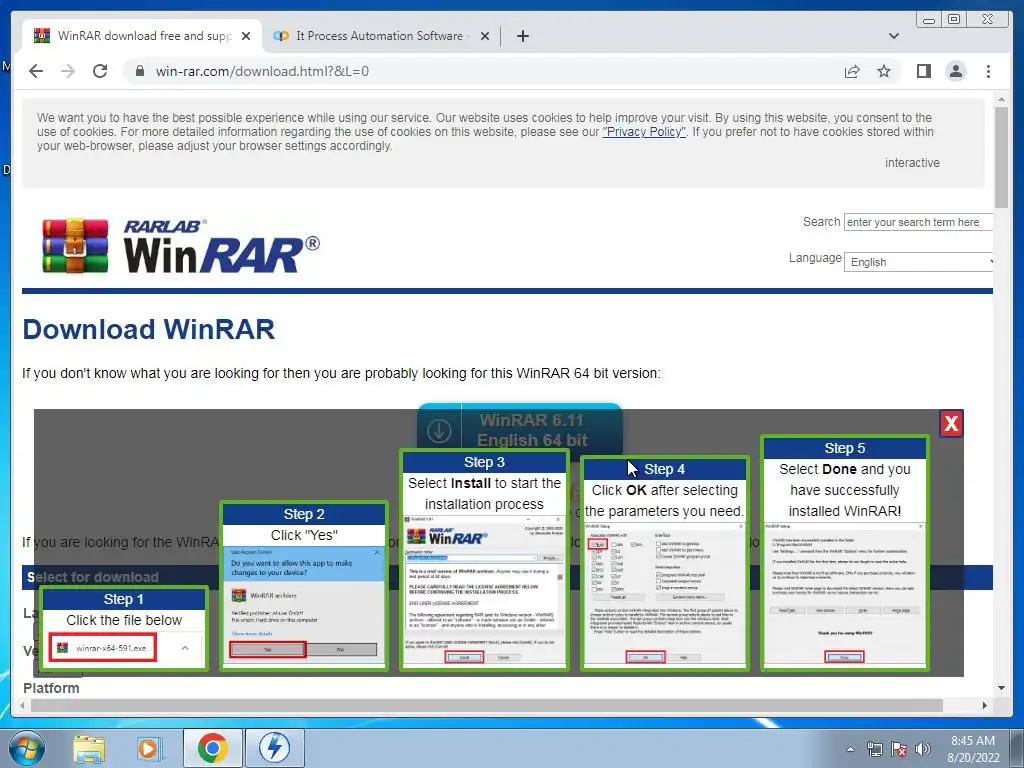
Task: Open the Action Center flag icon
Action: click(x=899, y=749)
